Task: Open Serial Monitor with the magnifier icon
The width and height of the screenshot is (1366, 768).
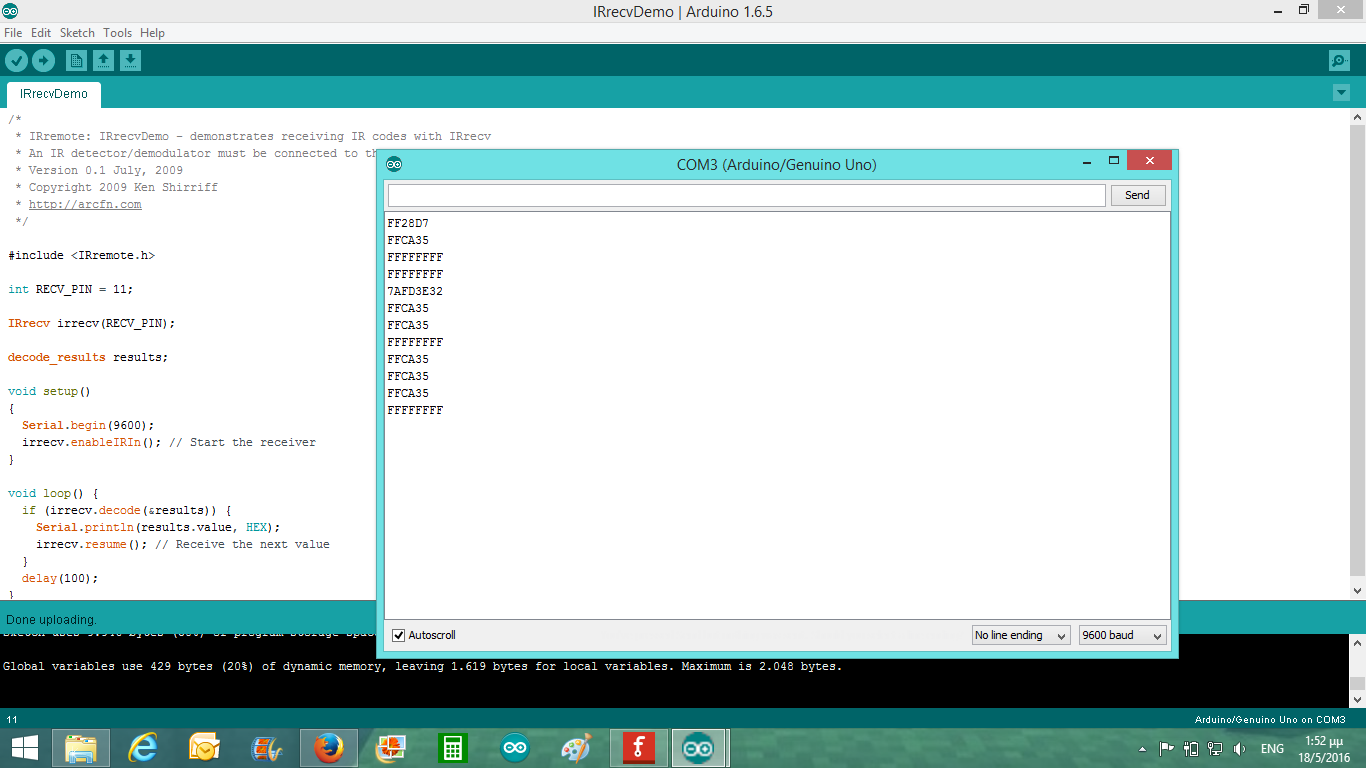Action: click(x=1339, y=61)
